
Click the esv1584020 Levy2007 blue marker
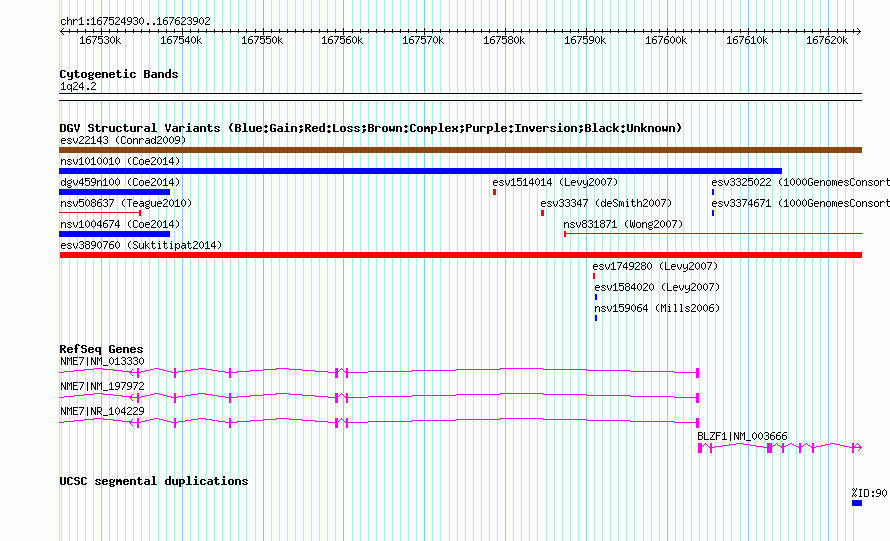coord(596,297)
